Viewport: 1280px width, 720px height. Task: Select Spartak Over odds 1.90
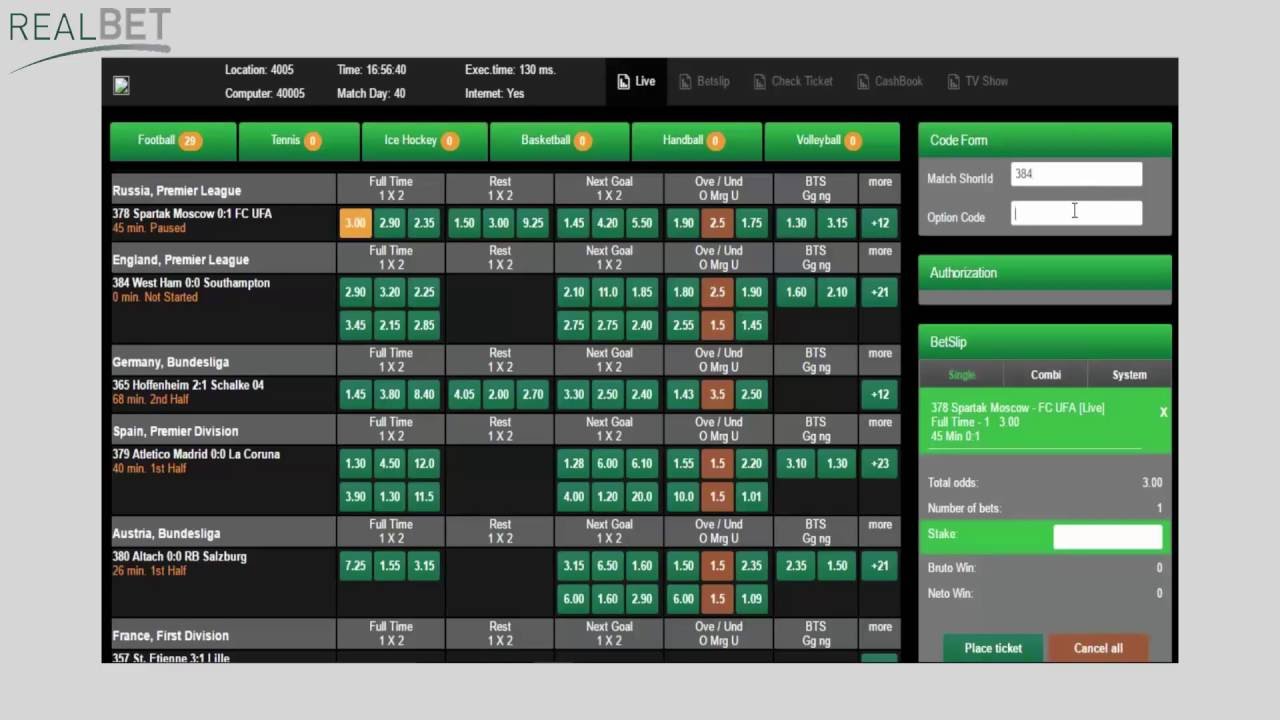[683, 223]
